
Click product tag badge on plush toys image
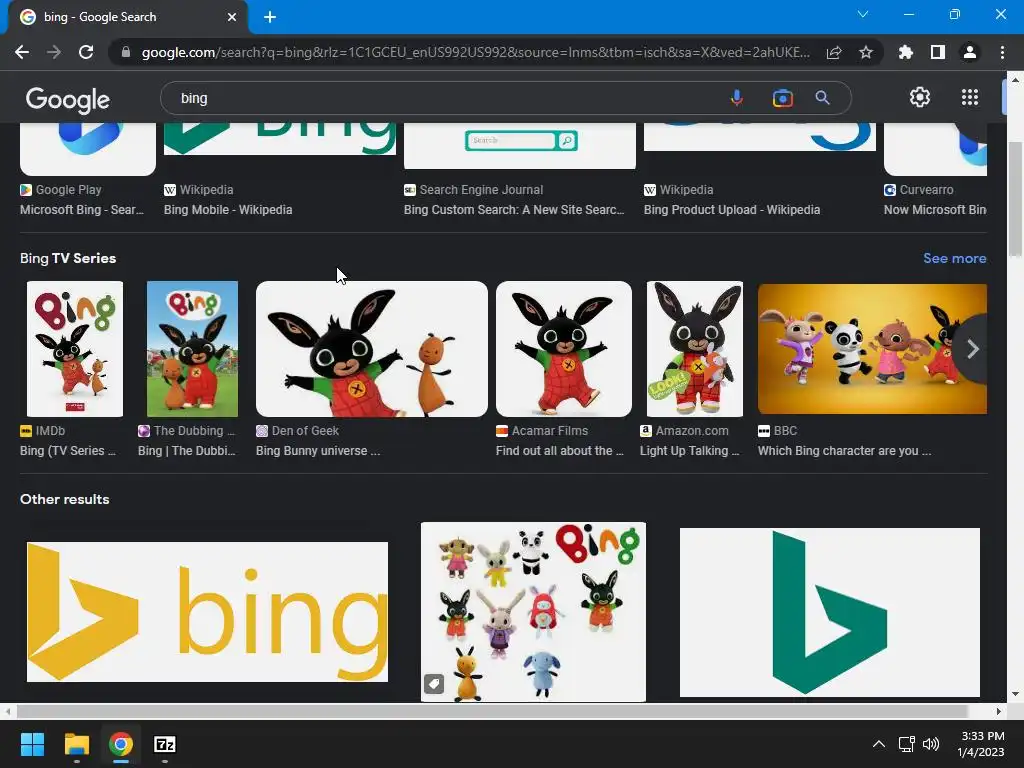[434, 684]
